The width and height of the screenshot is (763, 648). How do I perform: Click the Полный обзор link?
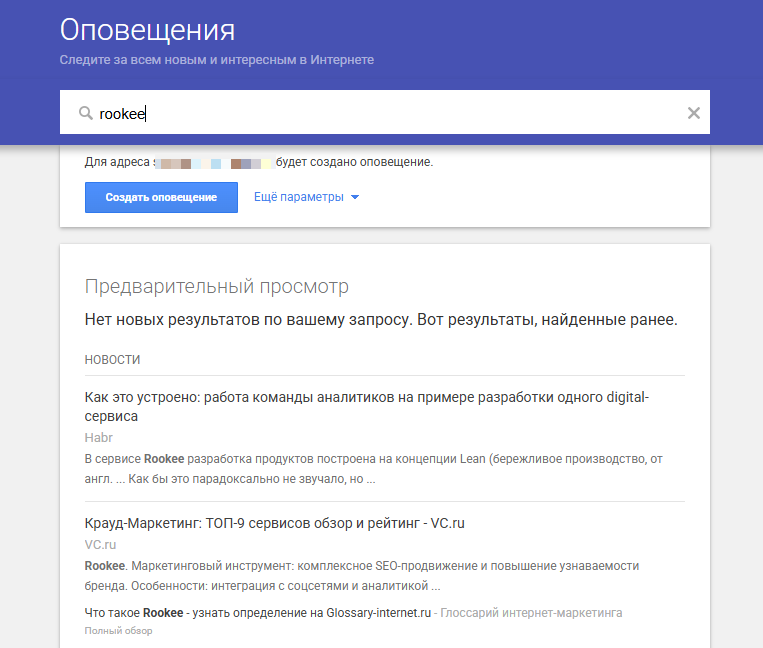tap(118, 630)
